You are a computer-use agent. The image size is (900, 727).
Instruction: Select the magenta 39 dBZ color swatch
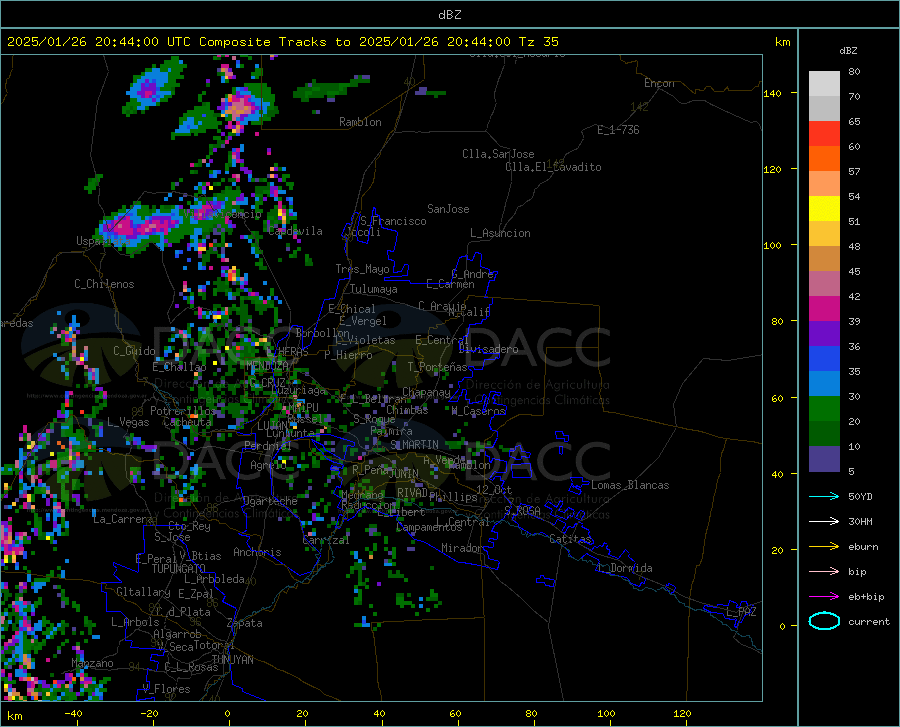824,309
